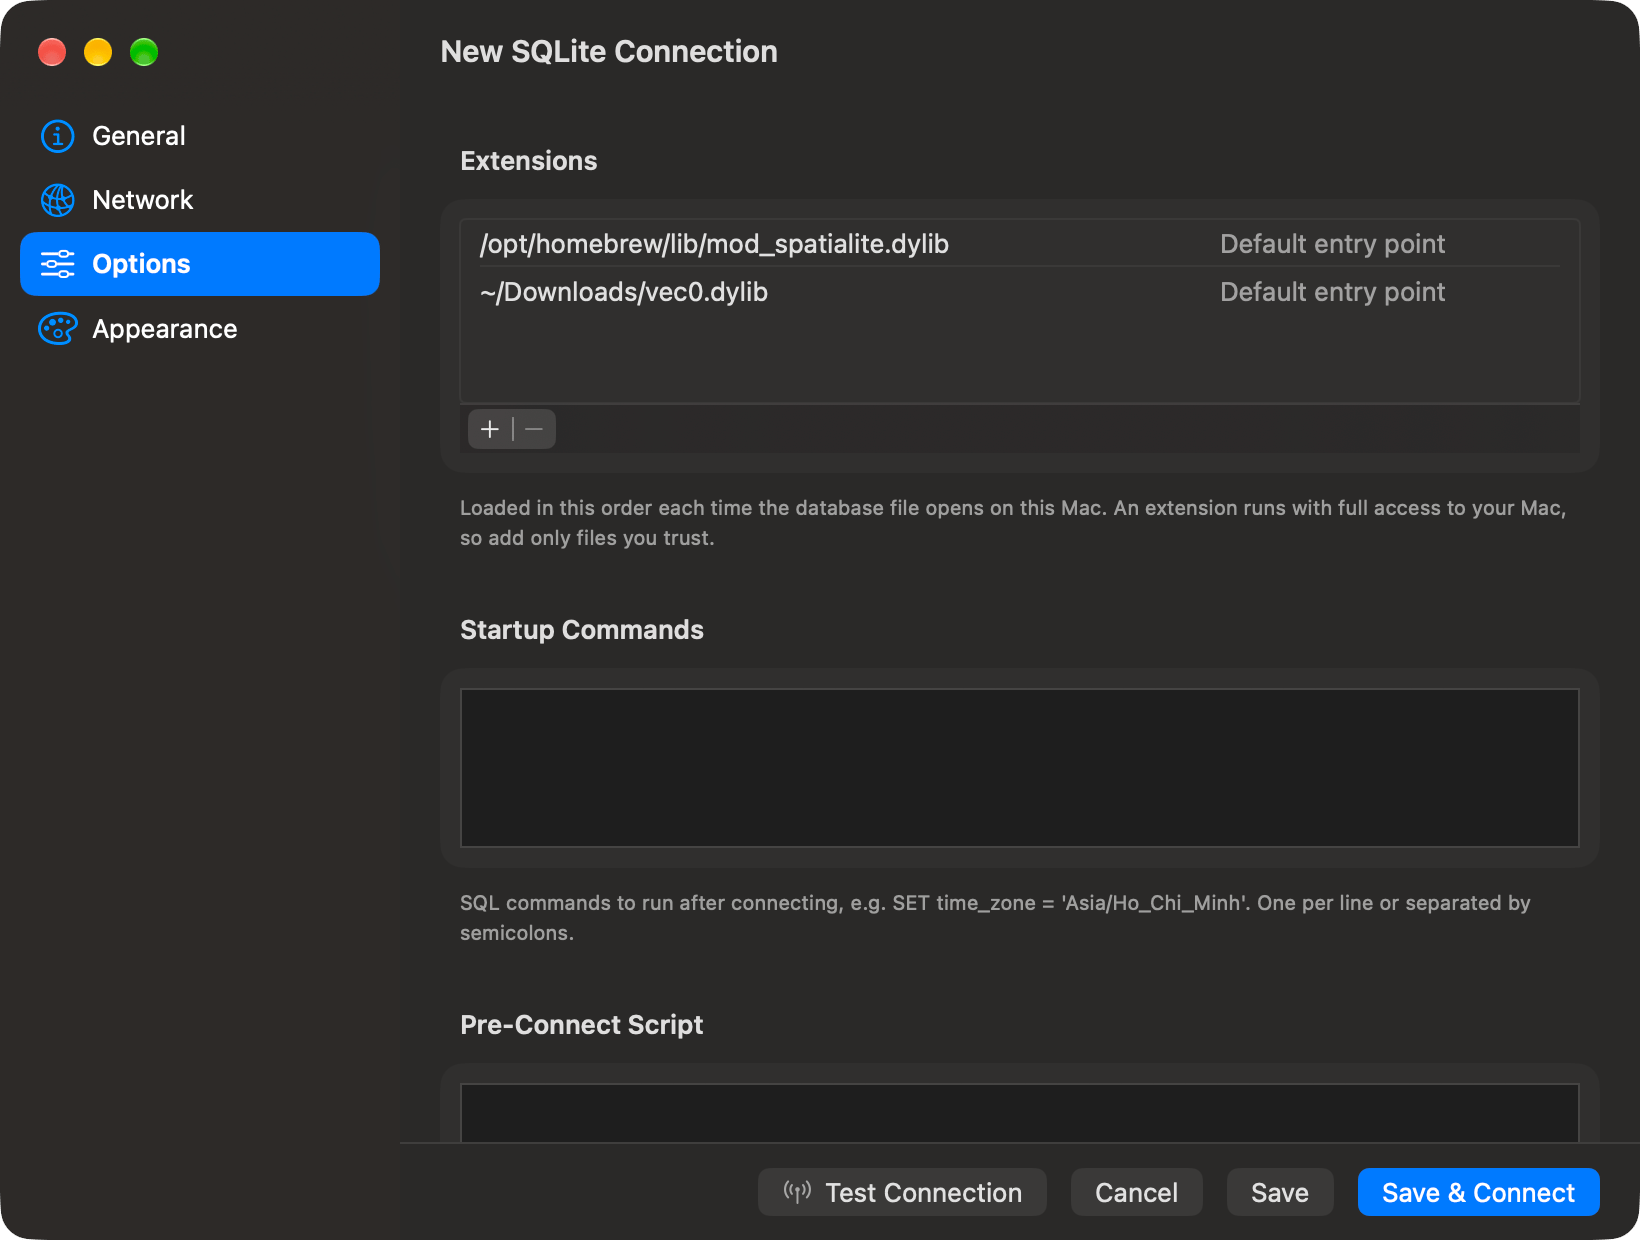Close the window with red button

(52, 52)
